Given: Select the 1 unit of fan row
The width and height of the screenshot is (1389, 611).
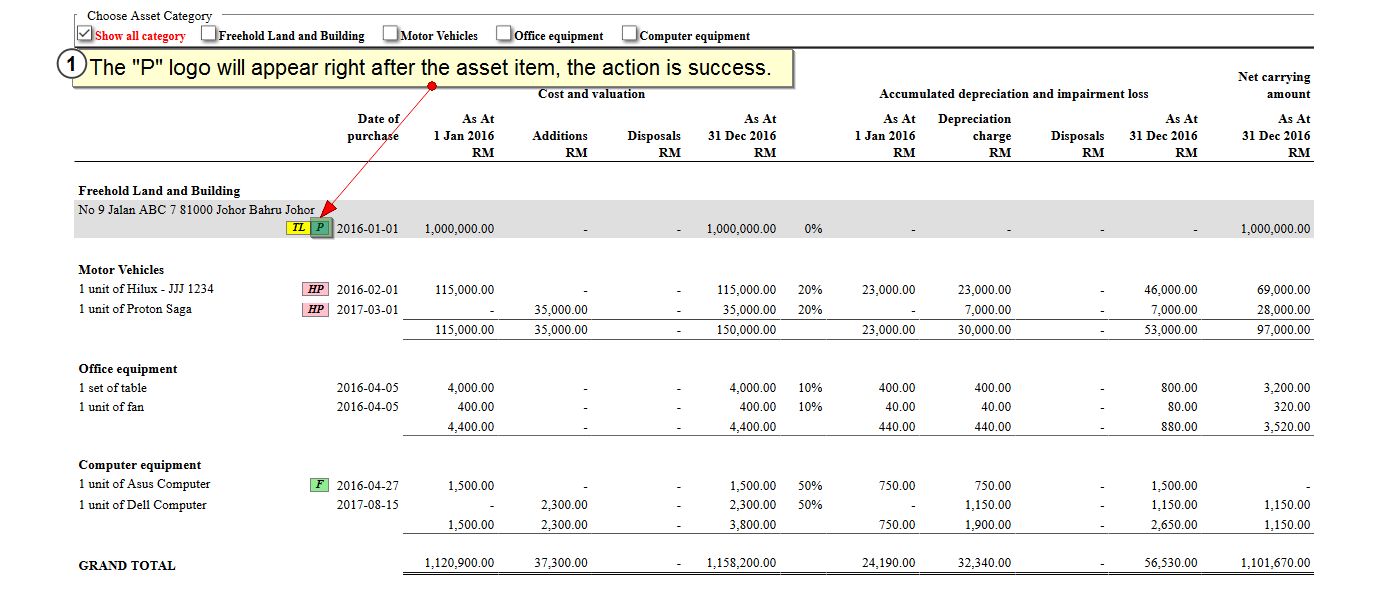Looking at the screenshot, I should (111, 407).
